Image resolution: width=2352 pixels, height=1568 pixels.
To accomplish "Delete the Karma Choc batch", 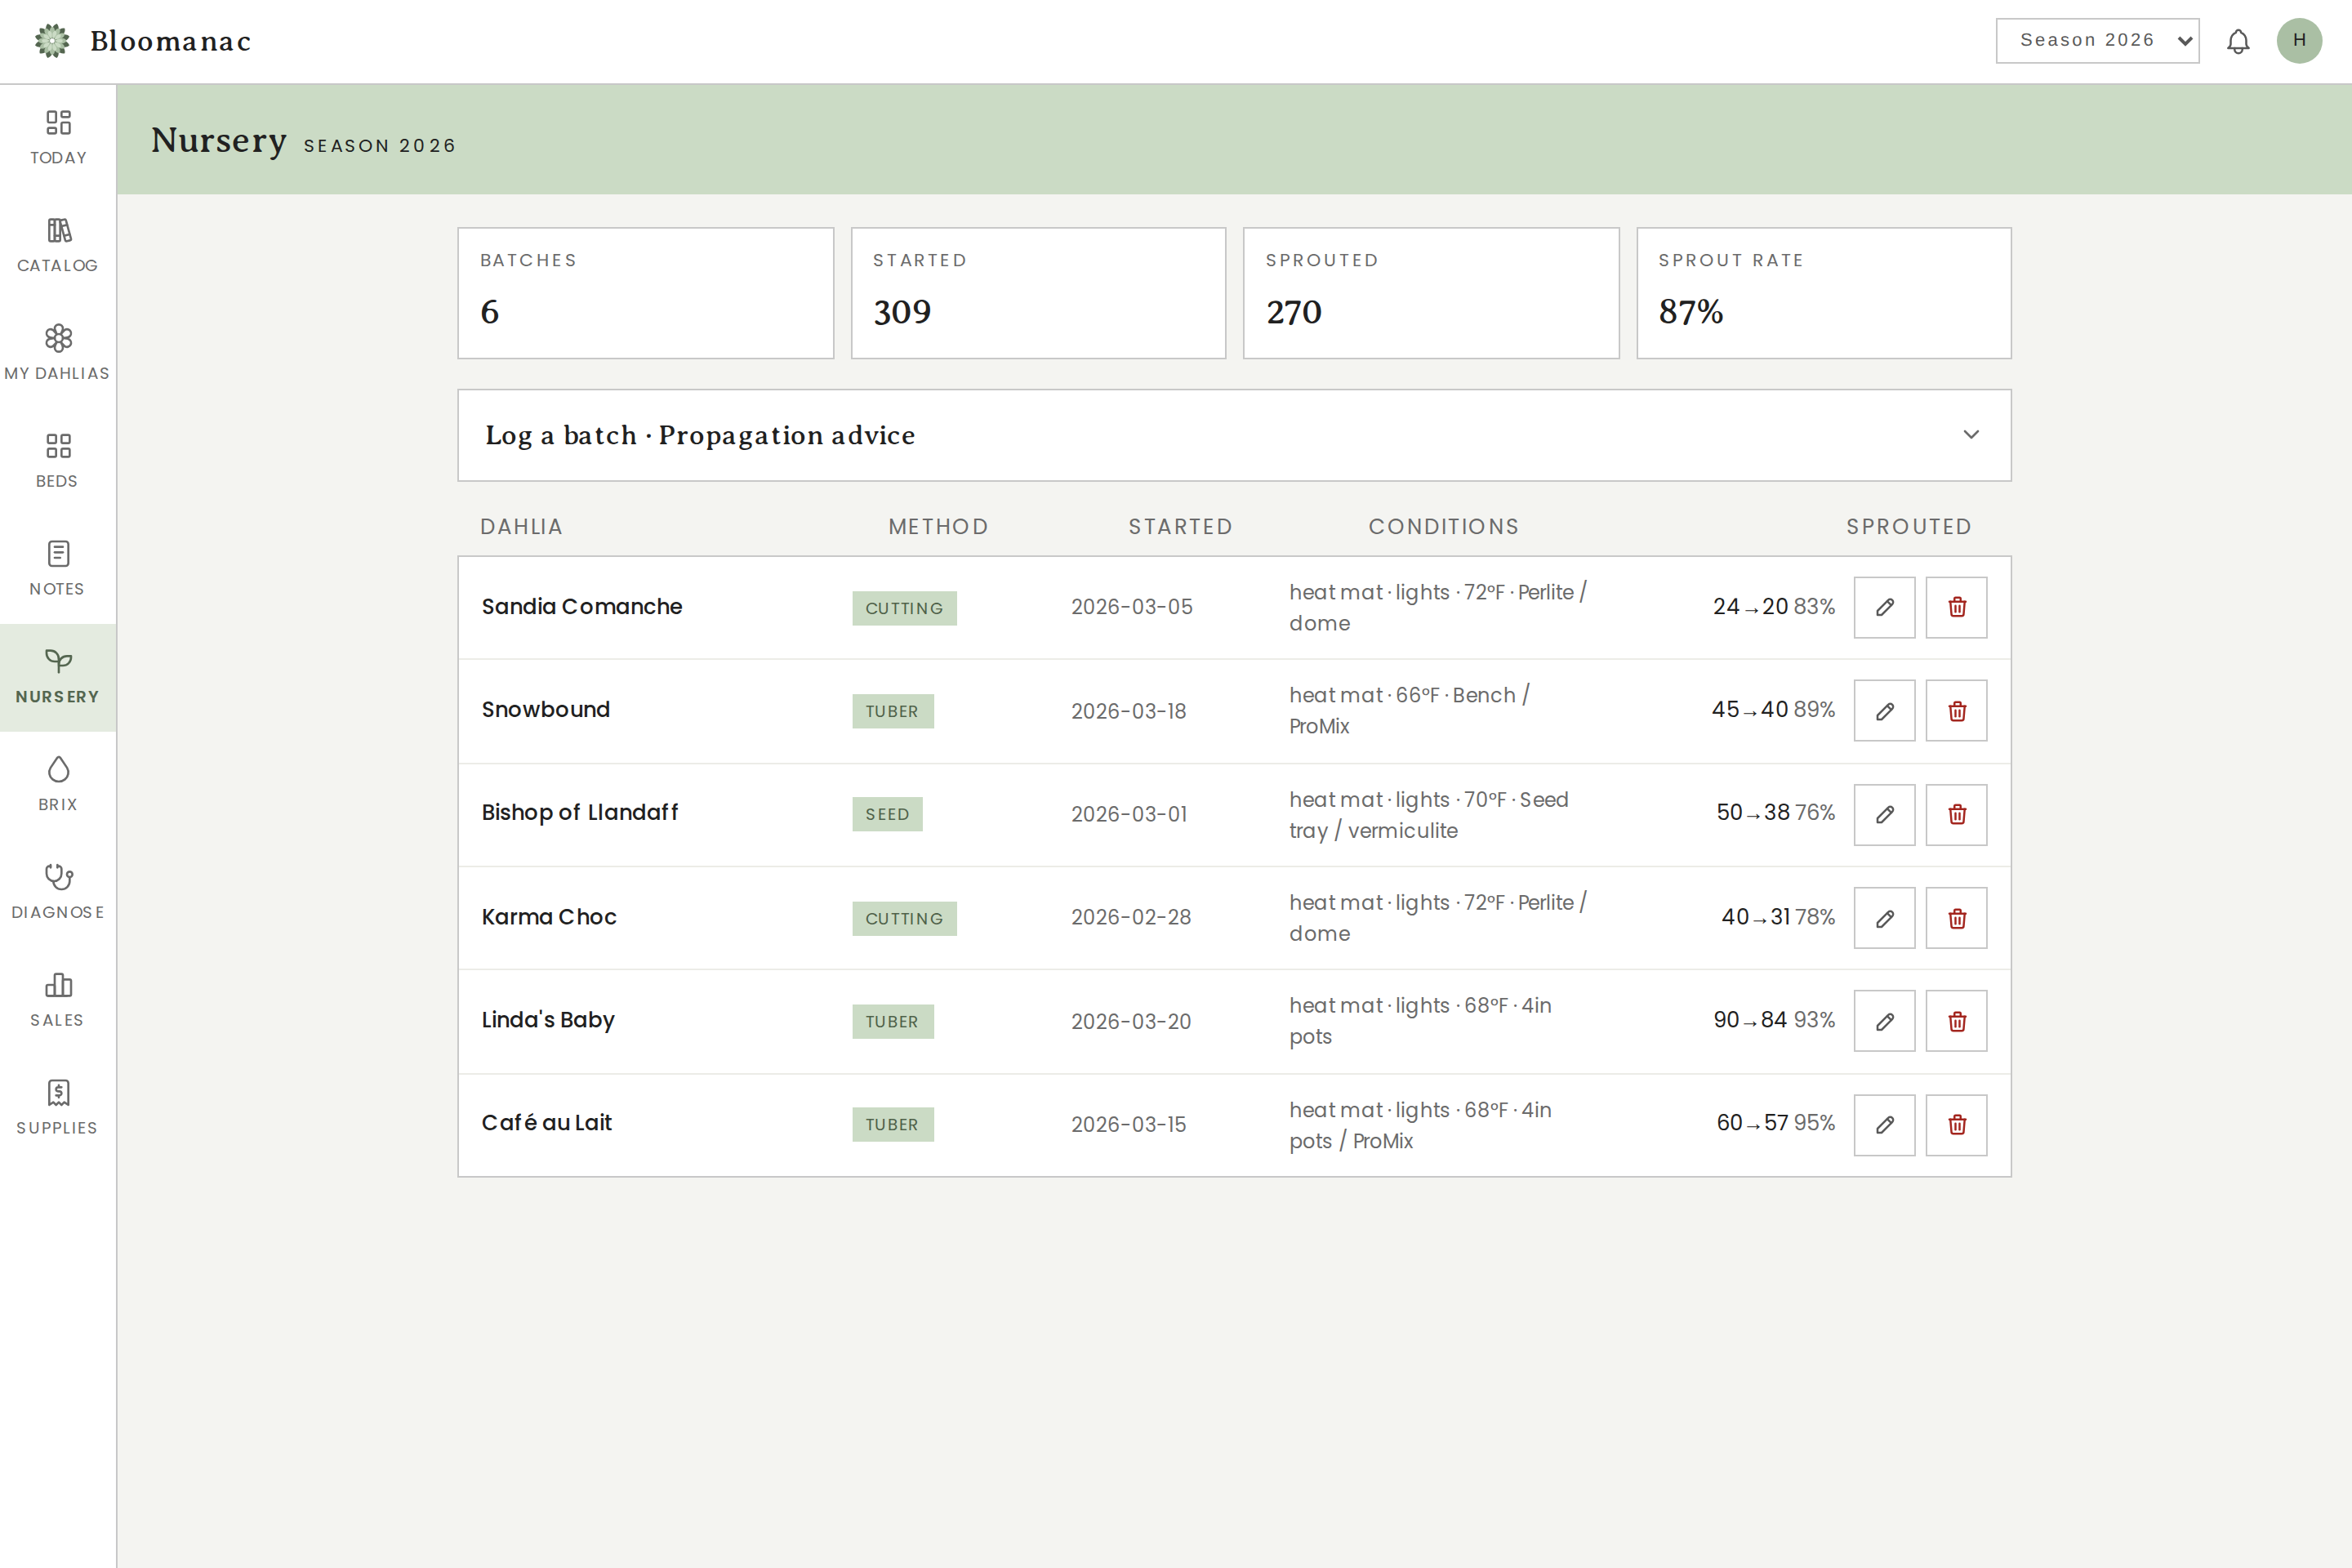I will 1956,918.
